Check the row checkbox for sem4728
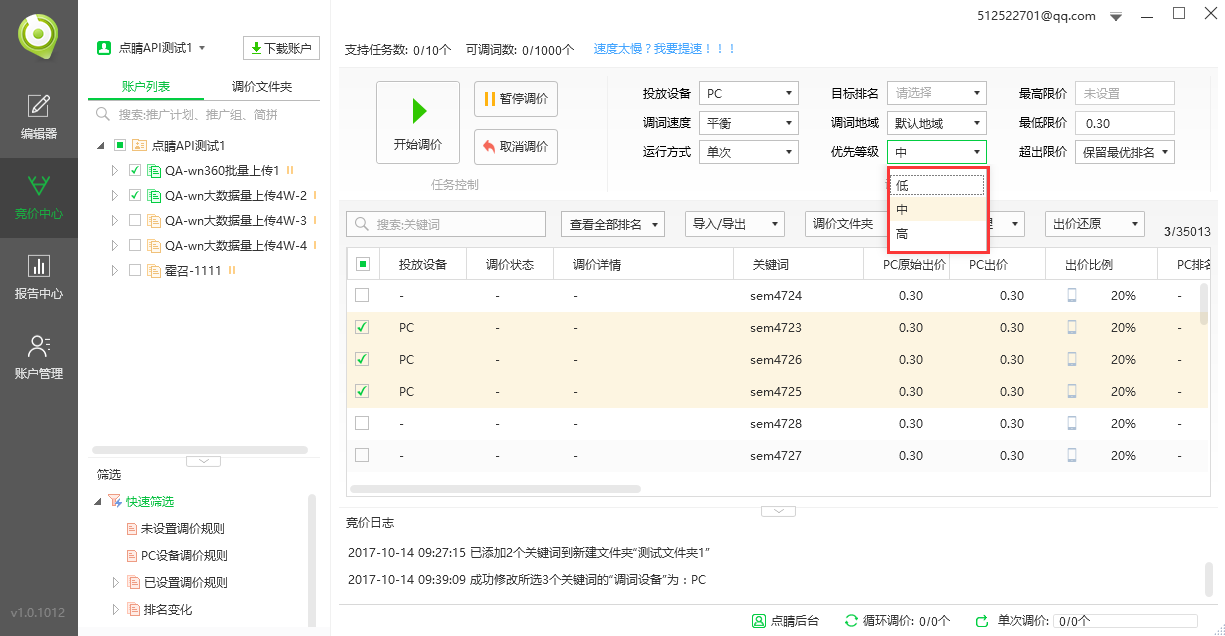Viewport: 1225px width, 636px height. click(362, 423)
